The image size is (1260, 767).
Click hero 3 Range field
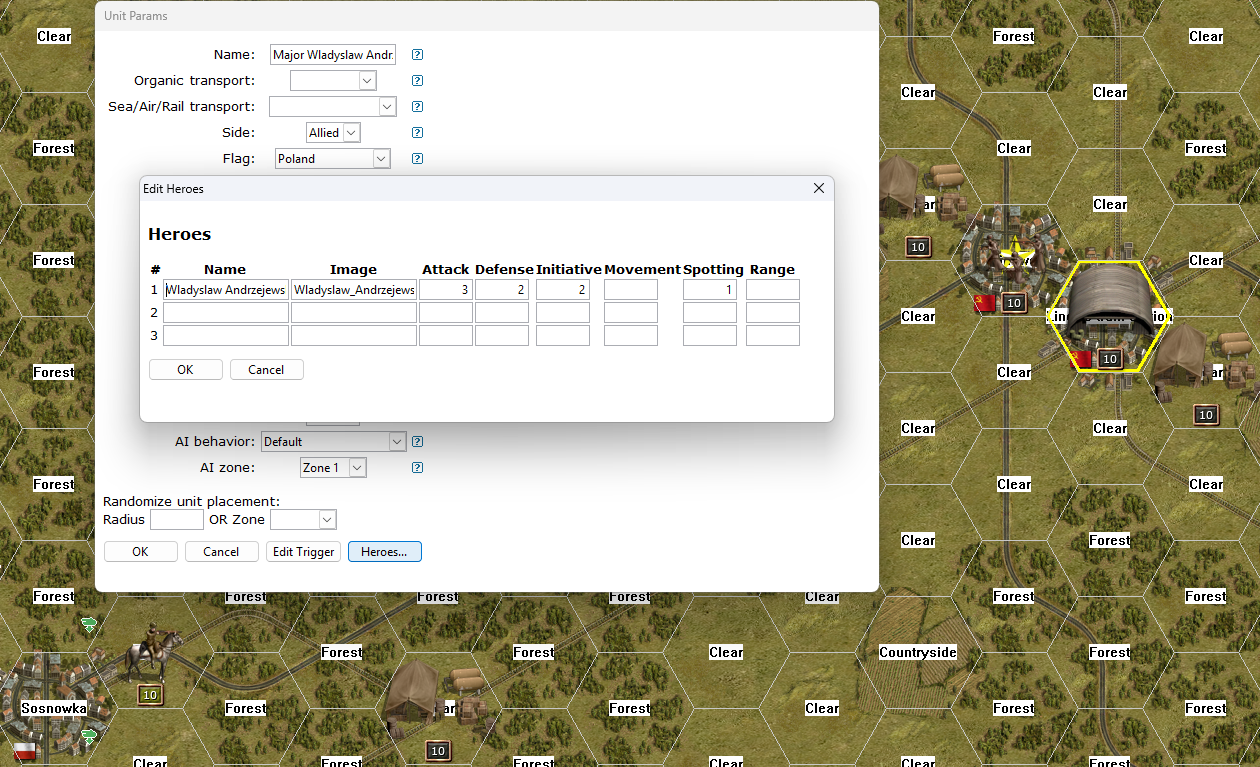click(773, 336)
